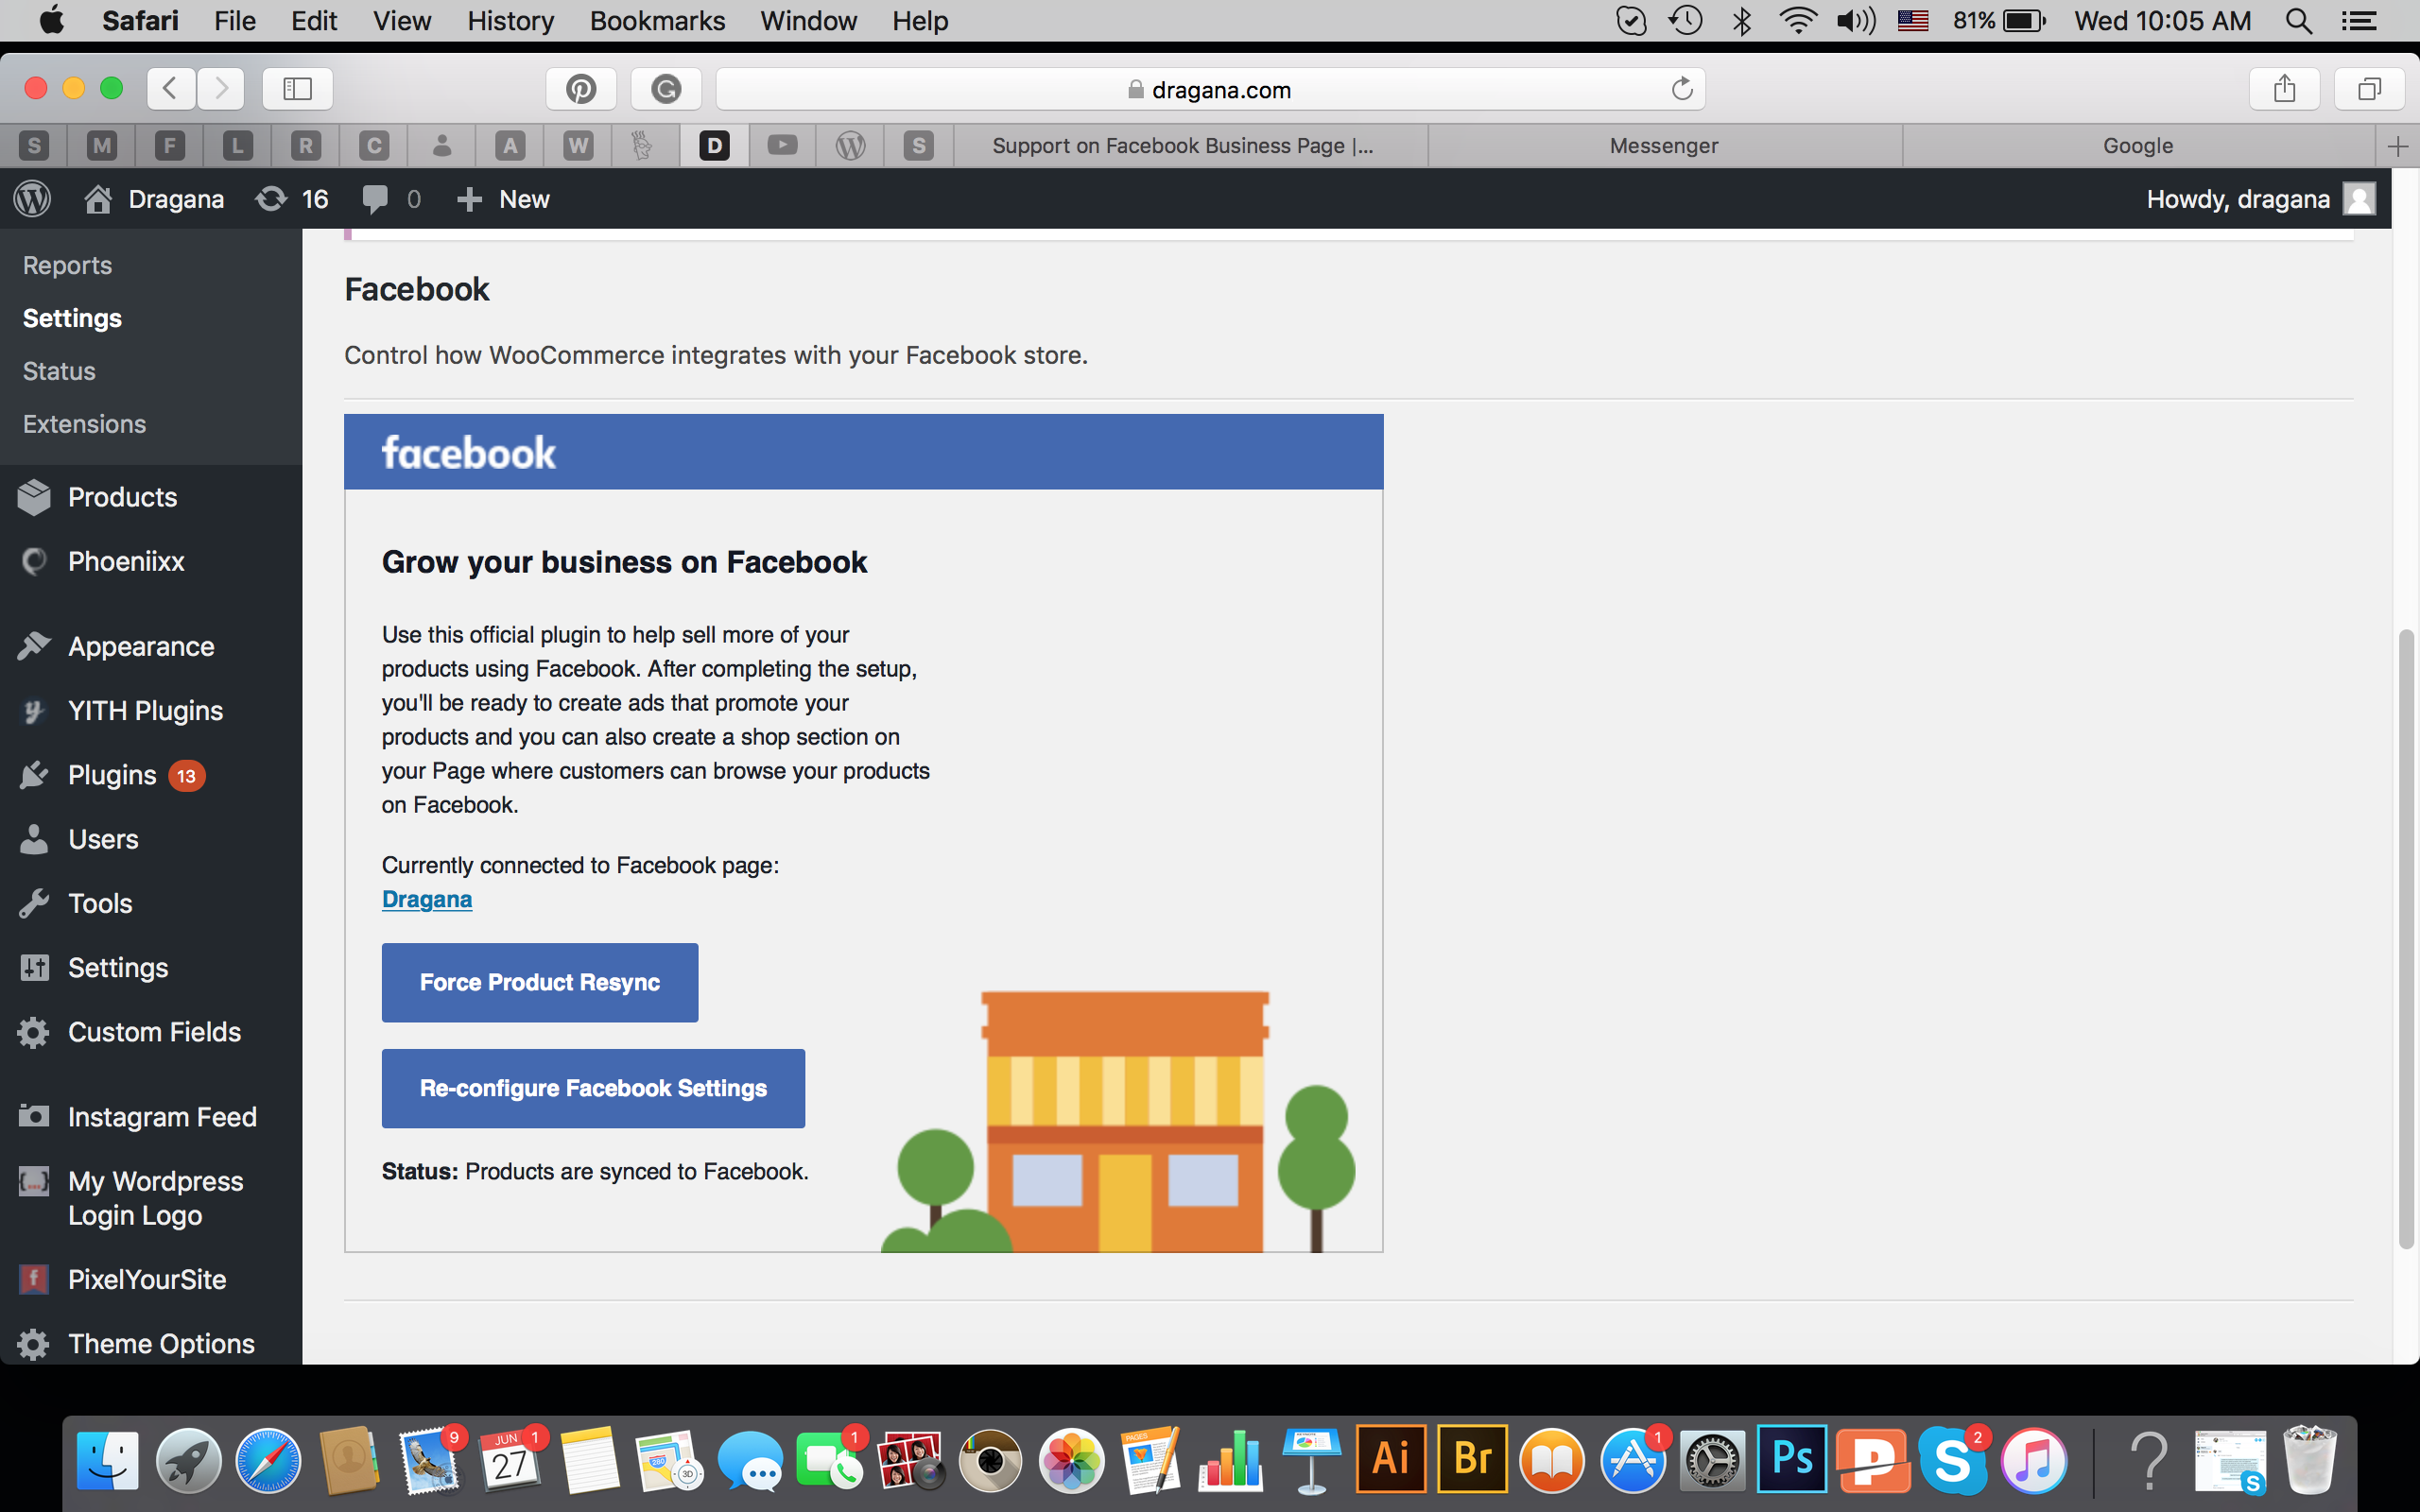Open the Apple menu
The image size is (2420, 1512).
[51, 21]
